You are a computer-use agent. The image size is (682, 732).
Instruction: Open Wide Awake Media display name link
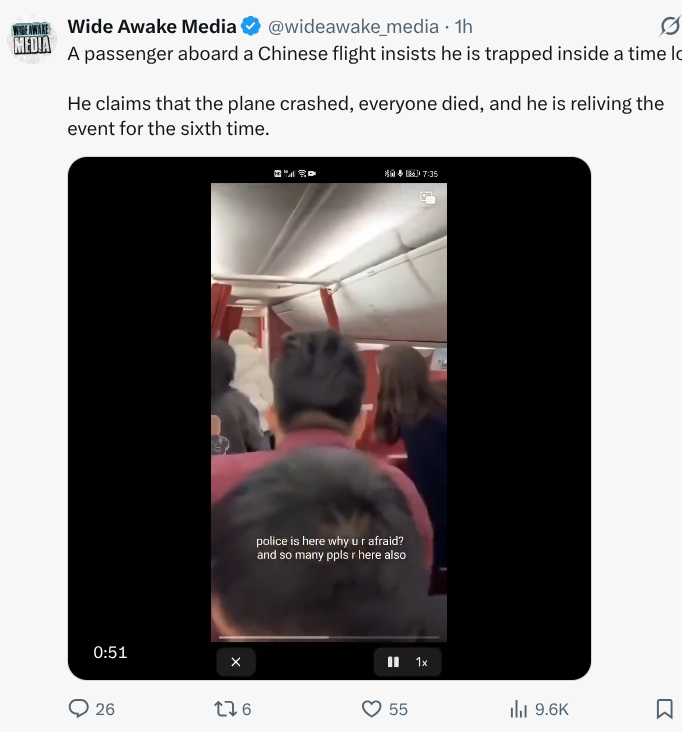[152, 27]
